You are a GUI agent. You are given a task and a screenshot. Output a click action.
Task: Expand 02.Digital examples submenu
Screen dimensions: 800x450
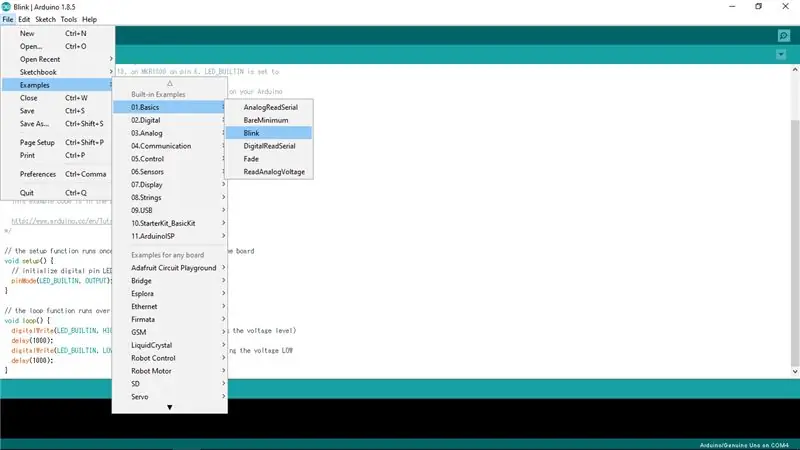click(169, 120)
